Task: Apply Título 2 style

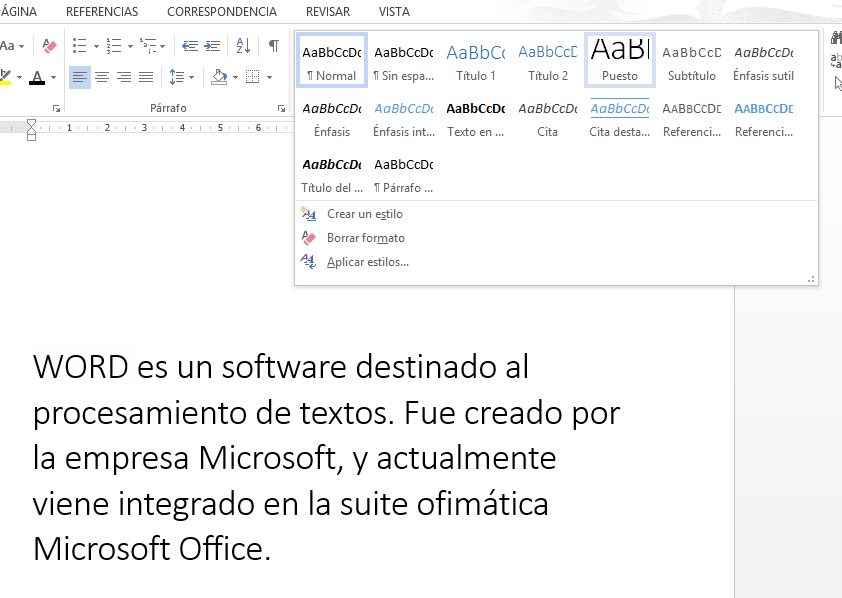Action: pos(548,60)
